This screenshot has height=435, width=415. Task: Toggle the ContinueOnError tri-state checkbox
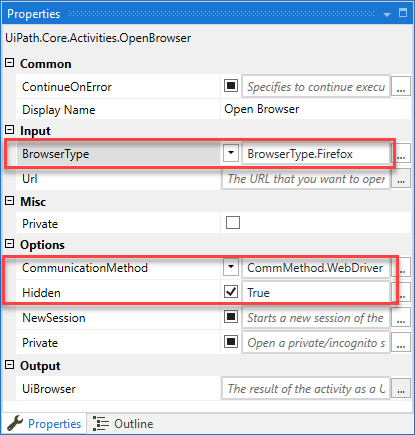point(231,86)
